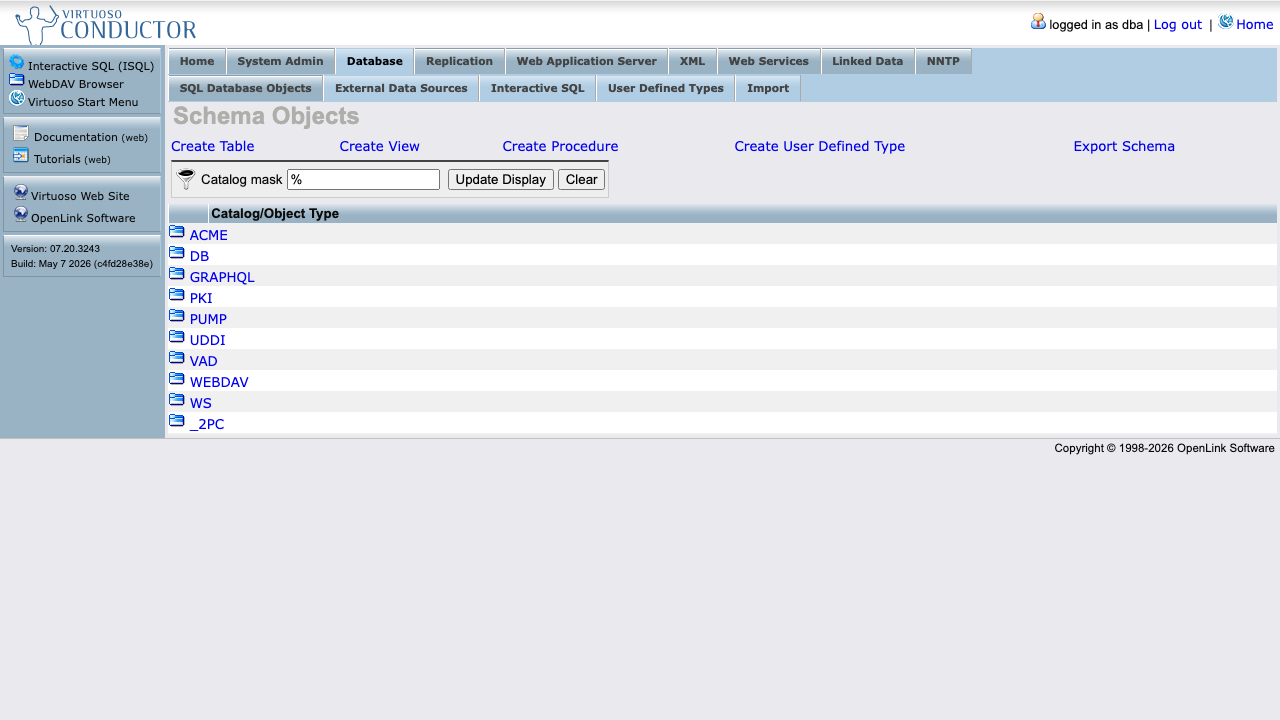The height and width of the screenshot is (720, 1280).
Task: Open the Replication tab
Action: (x=459, y=61)
